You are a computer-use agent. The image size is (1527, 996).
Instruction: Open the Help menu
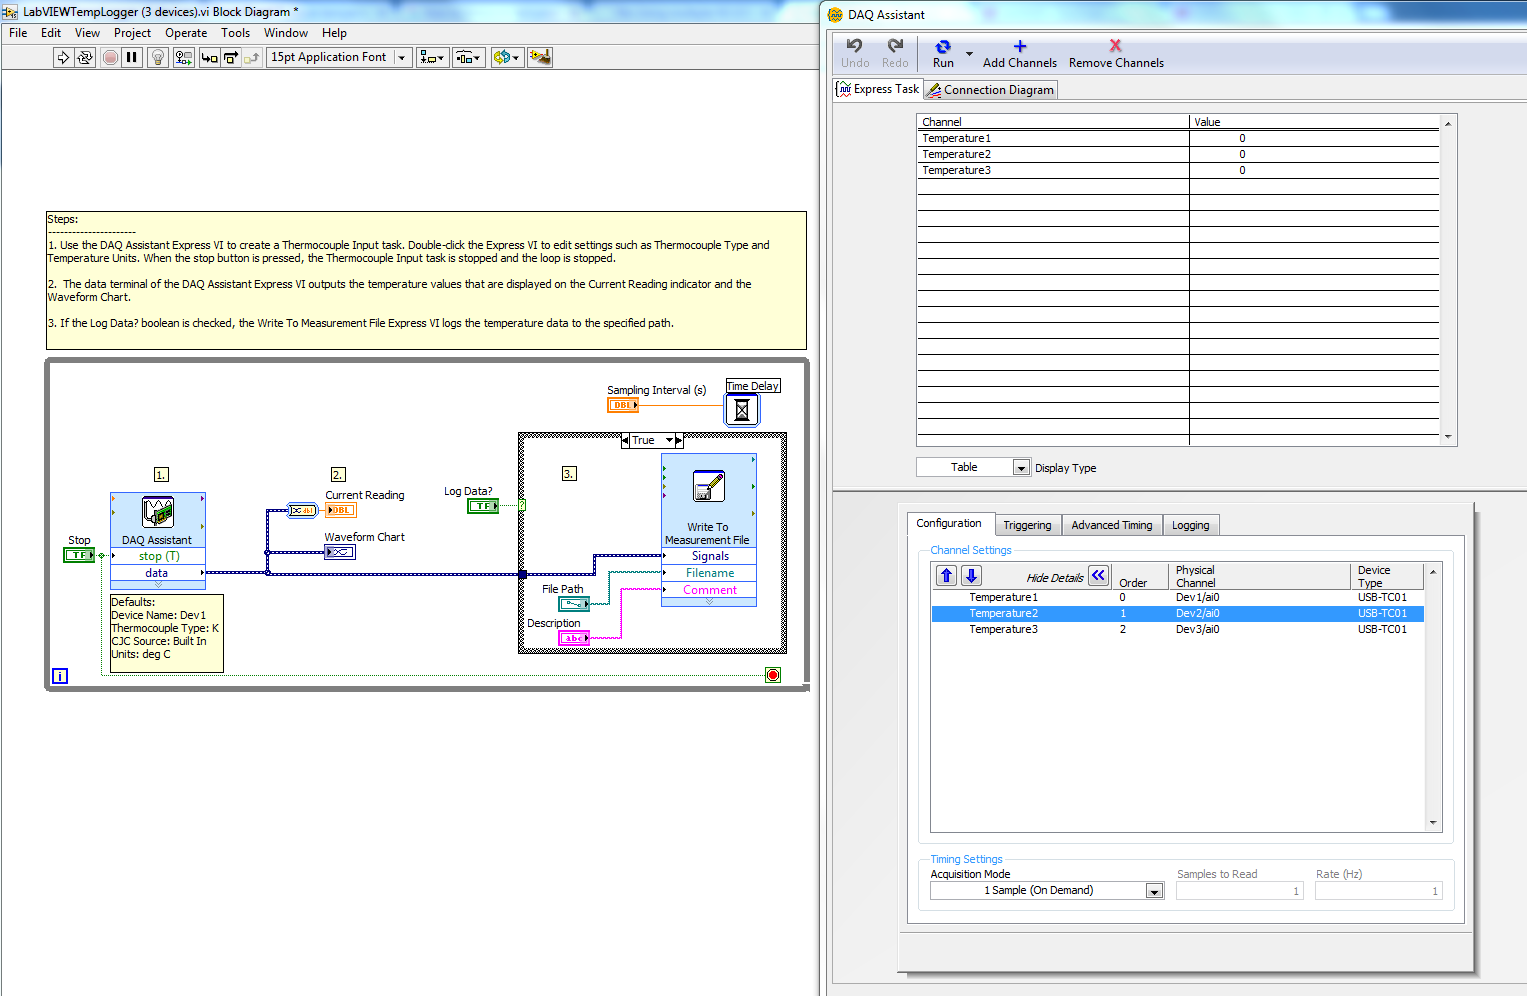[x=334, y=33]
